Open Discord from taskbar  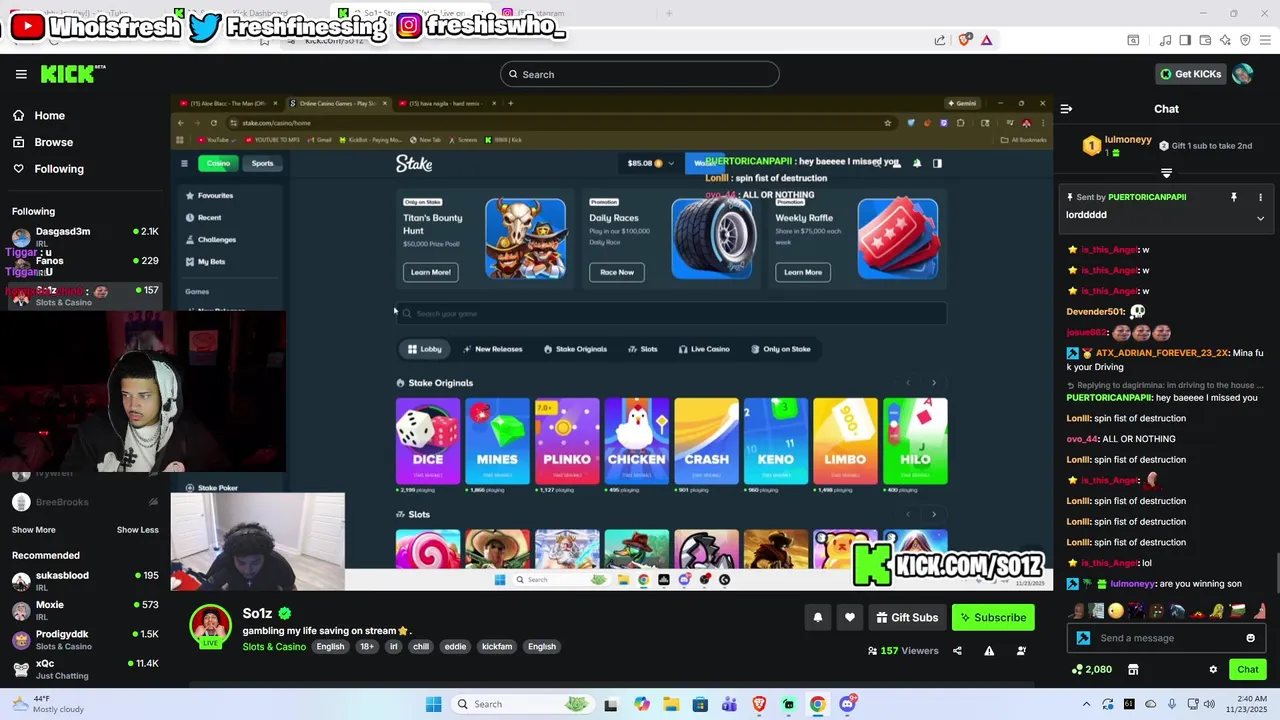(x=847, y=704)
